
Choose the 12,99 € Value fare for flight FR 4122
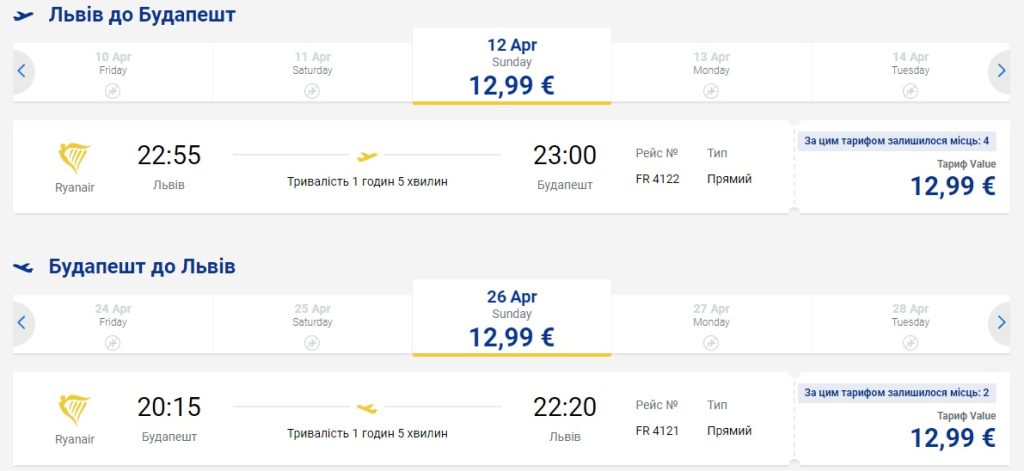[952, 185]
